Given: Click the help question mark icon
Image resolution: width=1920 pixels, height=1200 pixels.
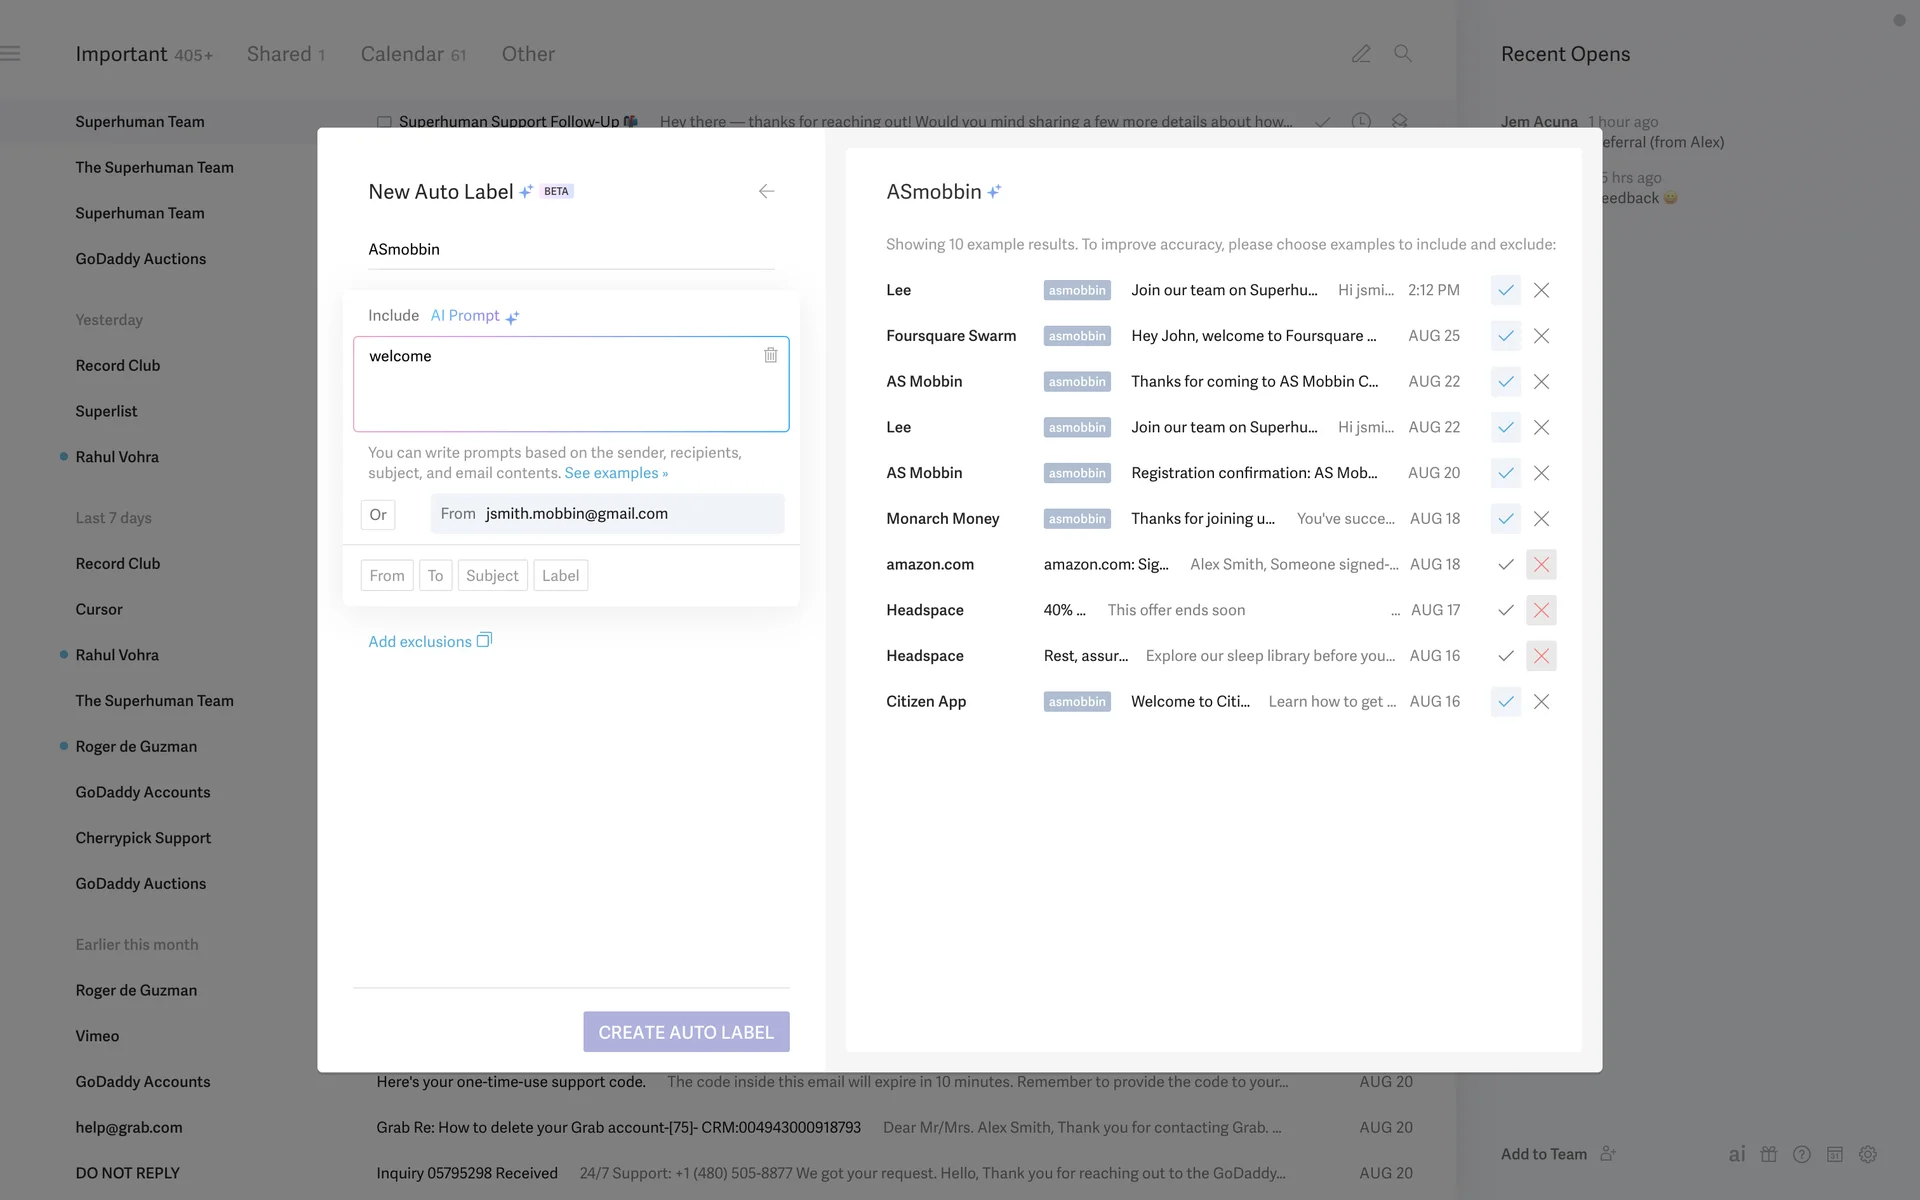Looking at the screenshot, I should (1801, 1154).
